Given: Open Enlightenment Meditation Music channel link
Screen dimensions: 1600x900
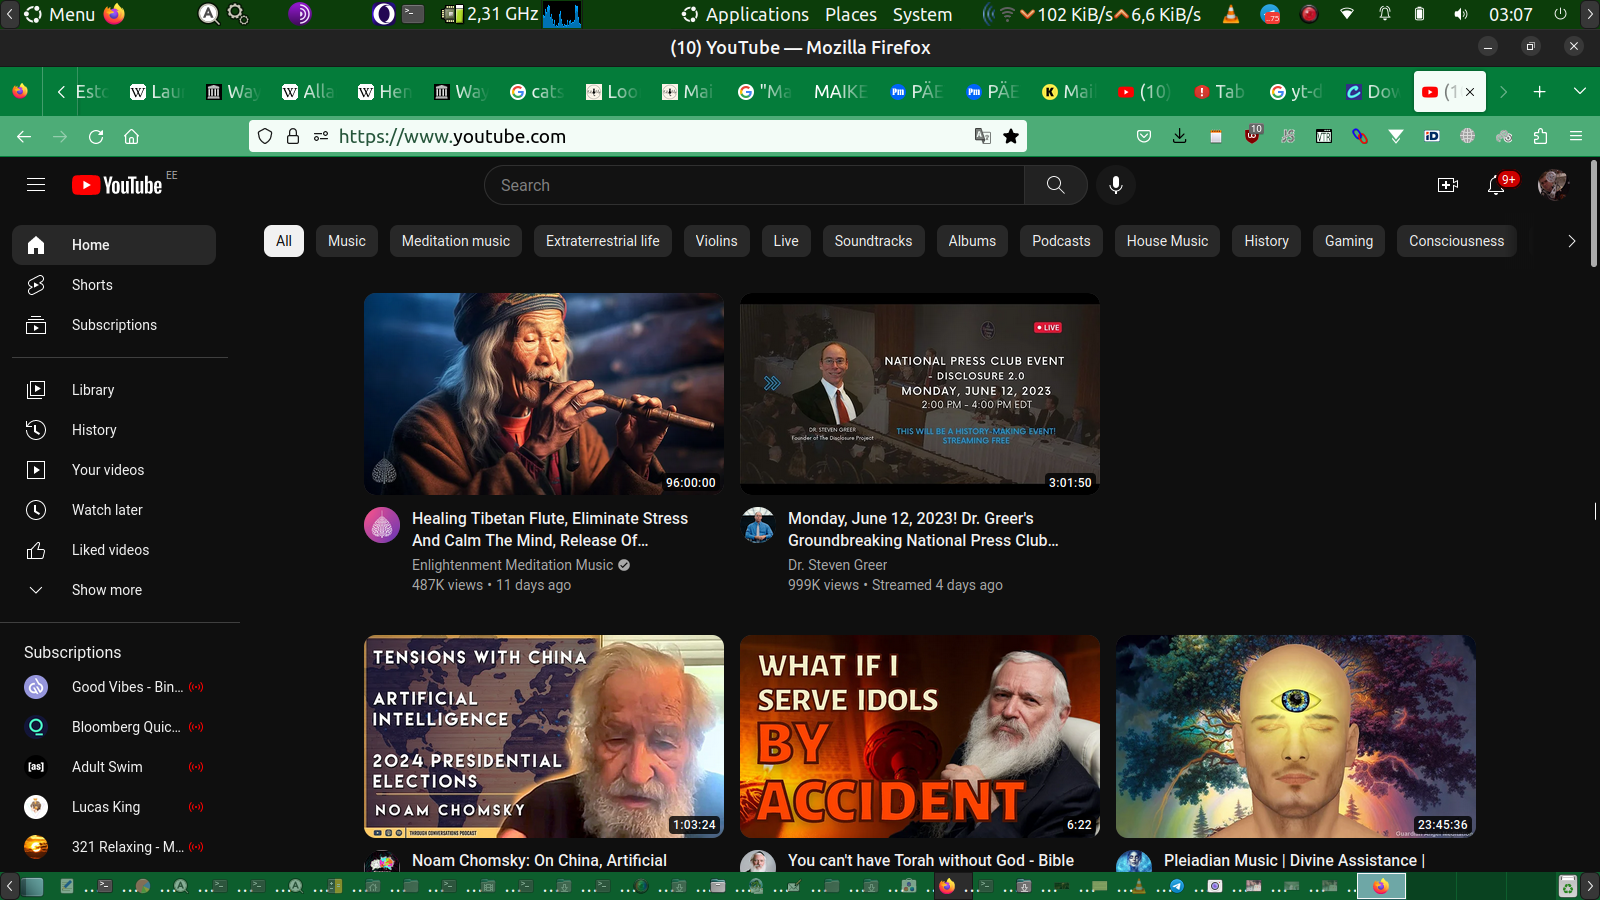Looking at the screenshot, I should click(x=512, y=565).
